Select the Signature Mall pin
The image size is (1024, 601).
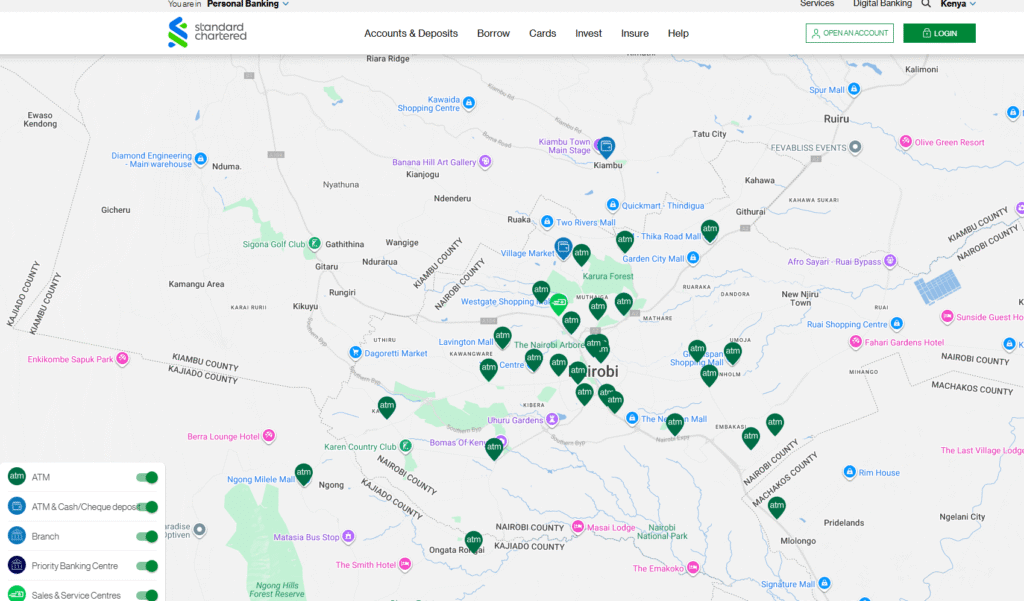(x=824, y=583)
